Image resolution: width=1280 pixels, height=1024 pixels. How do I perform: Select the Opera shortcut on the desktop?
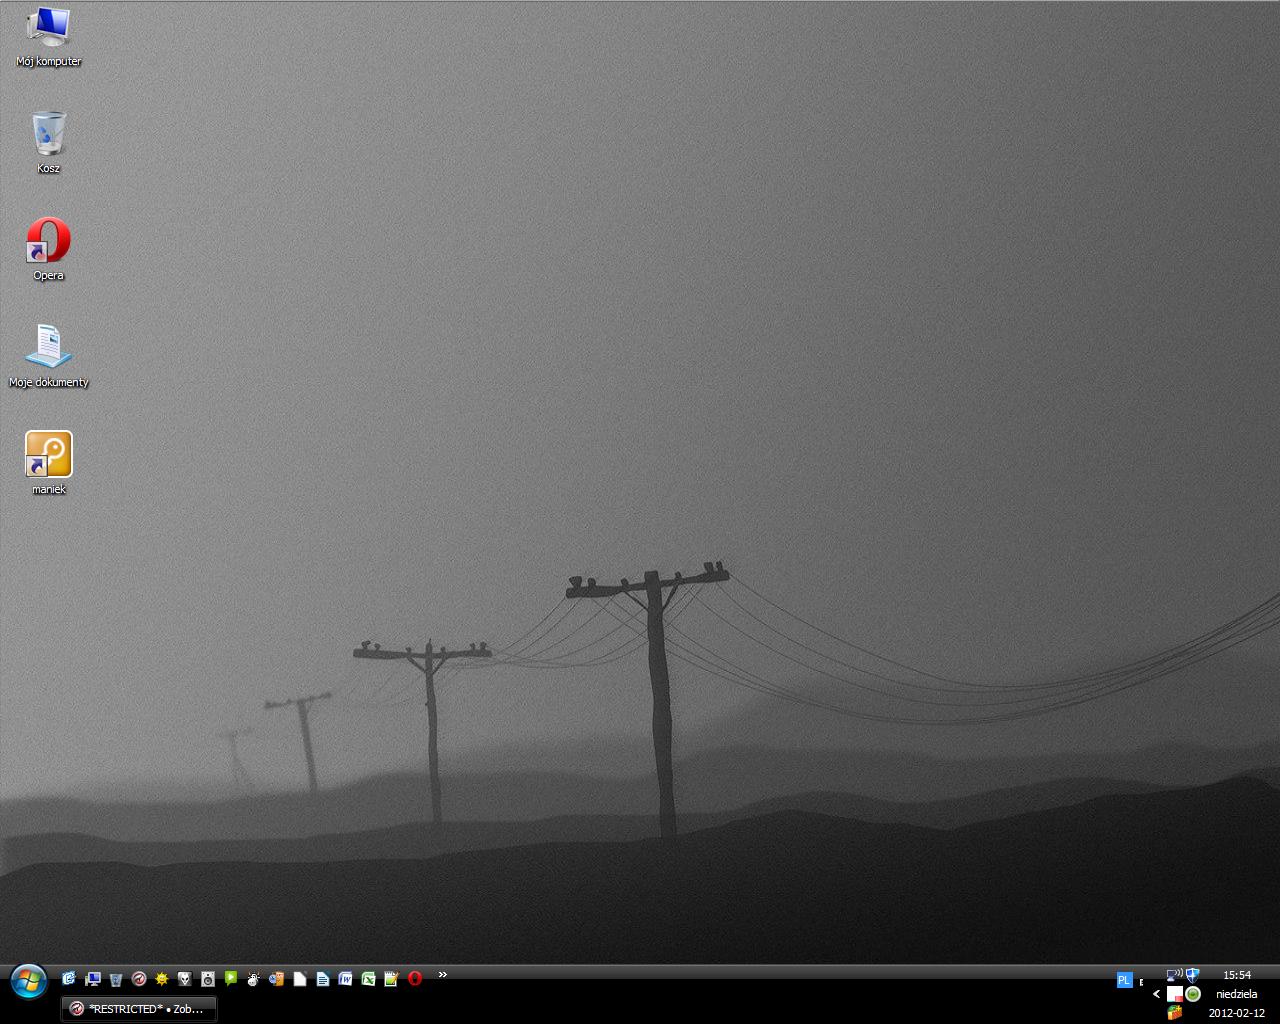coord(48,242)
